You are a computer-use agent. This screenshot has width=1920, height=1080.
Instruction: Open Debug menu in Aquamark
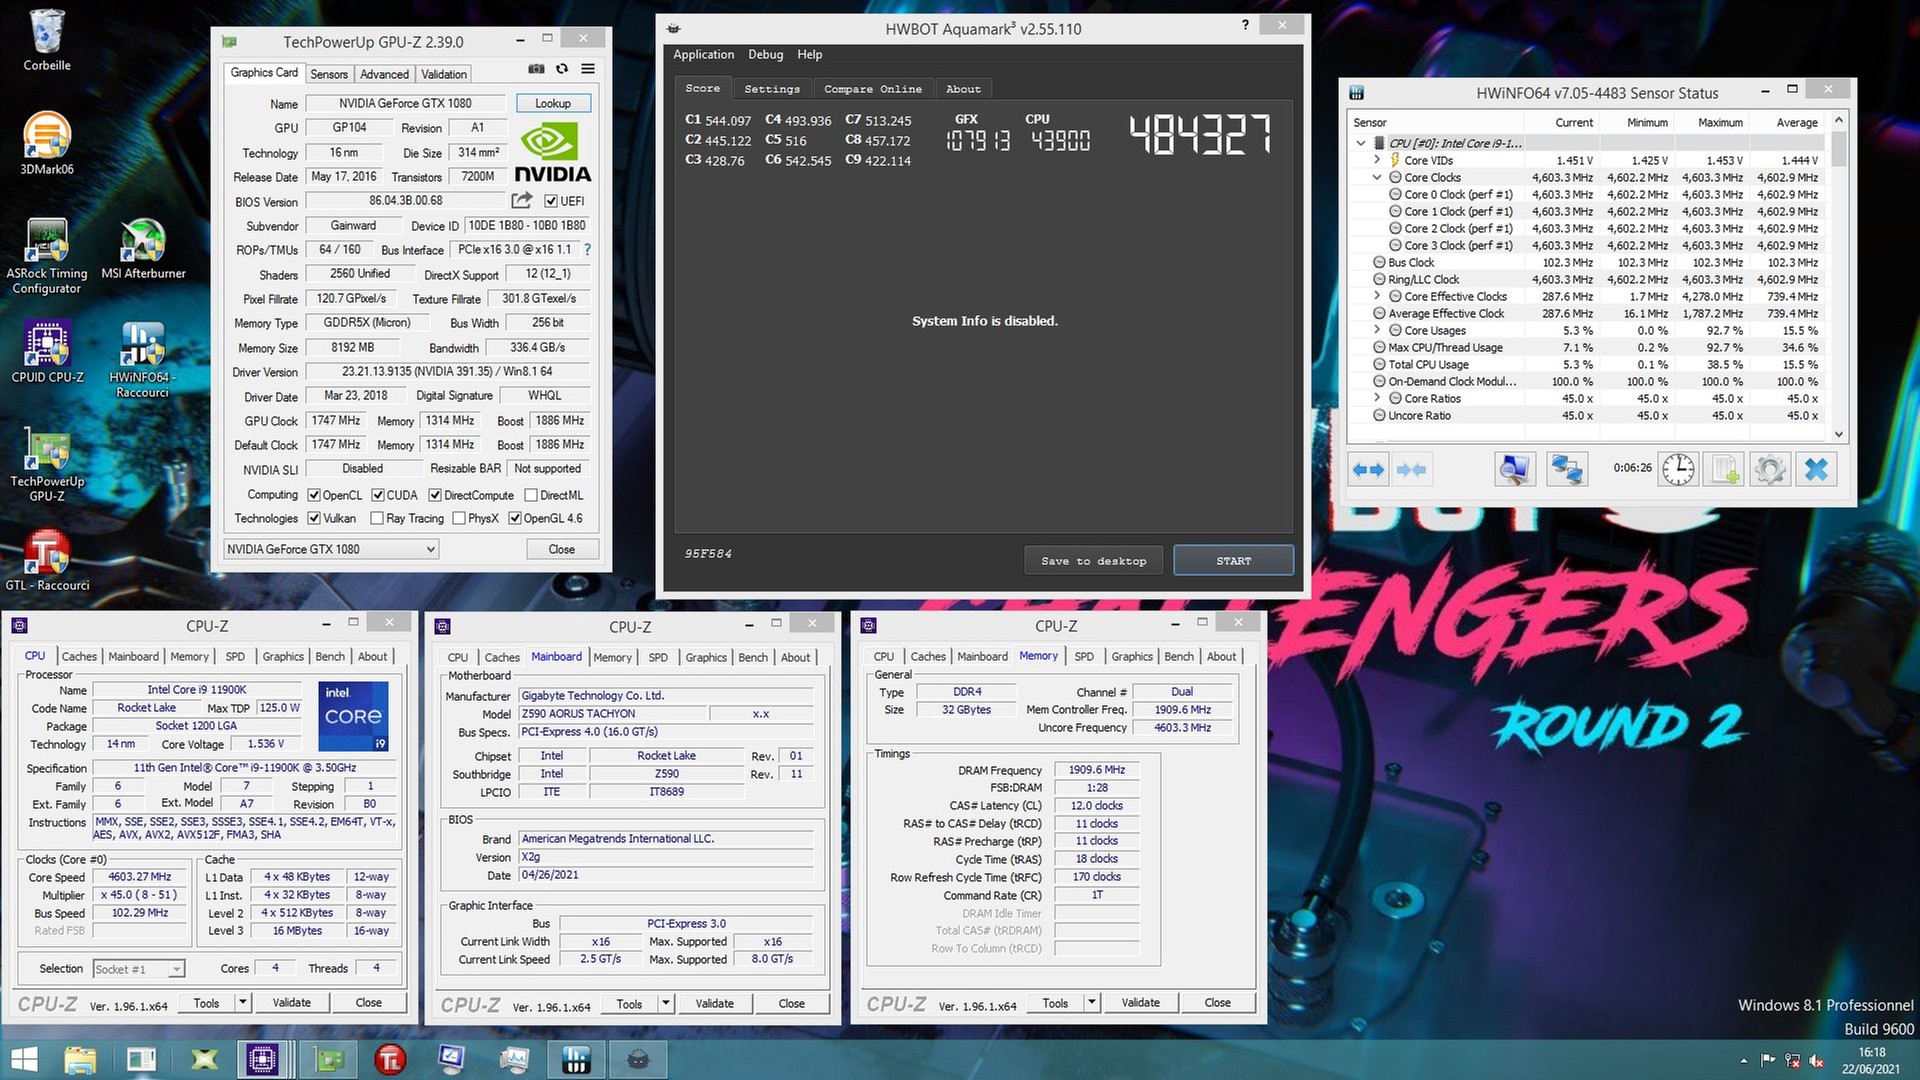[766, 55]
